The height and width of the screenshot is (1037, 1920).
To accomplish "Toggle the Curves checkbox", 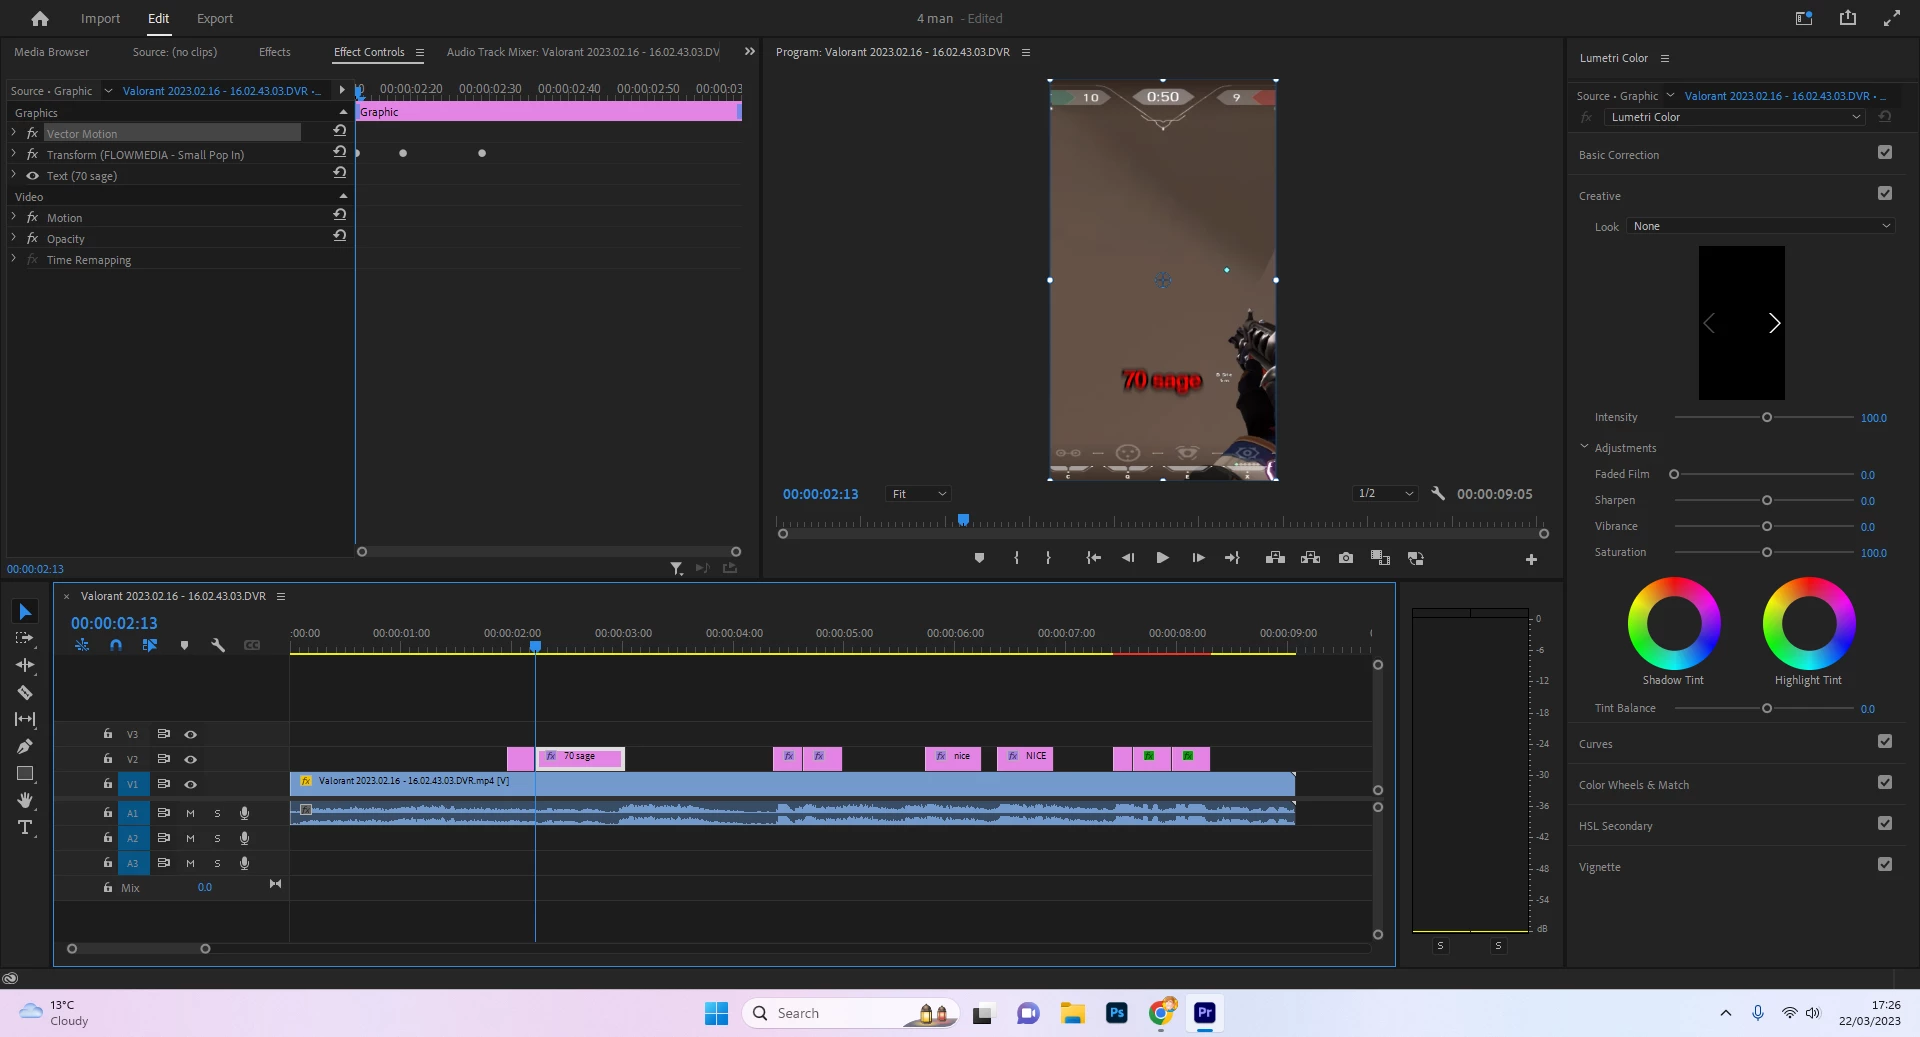I will click(x=1885, y=742).
